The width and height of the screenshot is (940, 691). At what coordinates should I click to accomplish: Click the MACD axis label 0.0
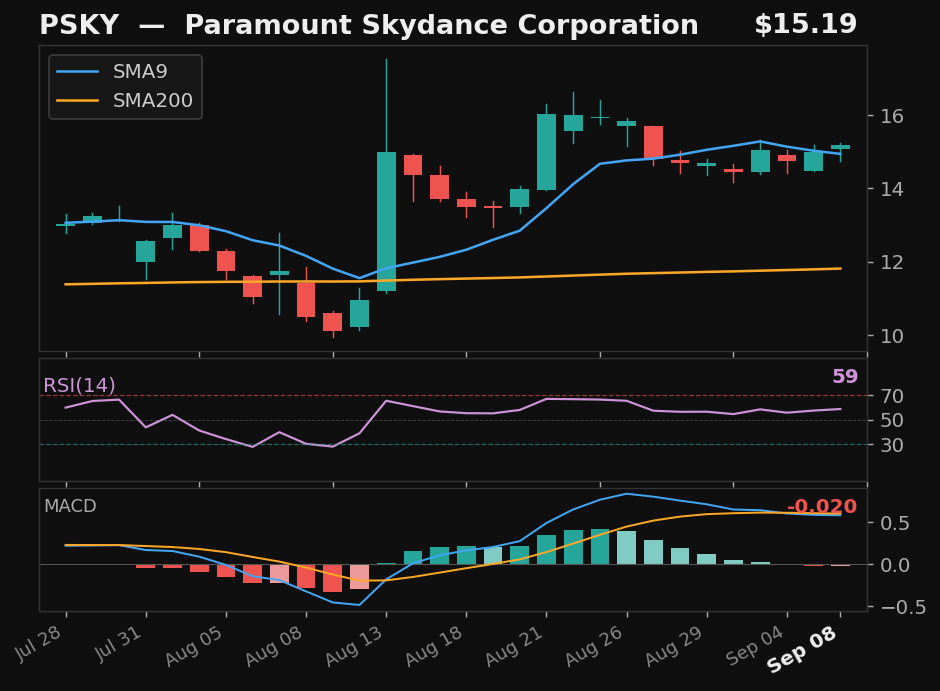click(894, 565)
